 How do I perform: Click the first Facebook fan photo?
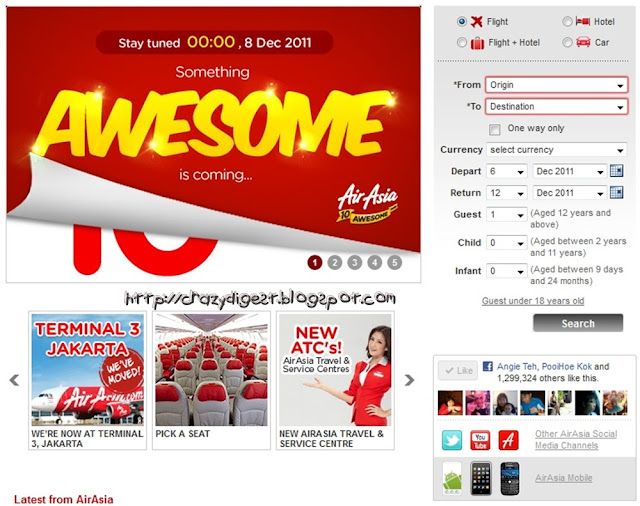(450, 402)
